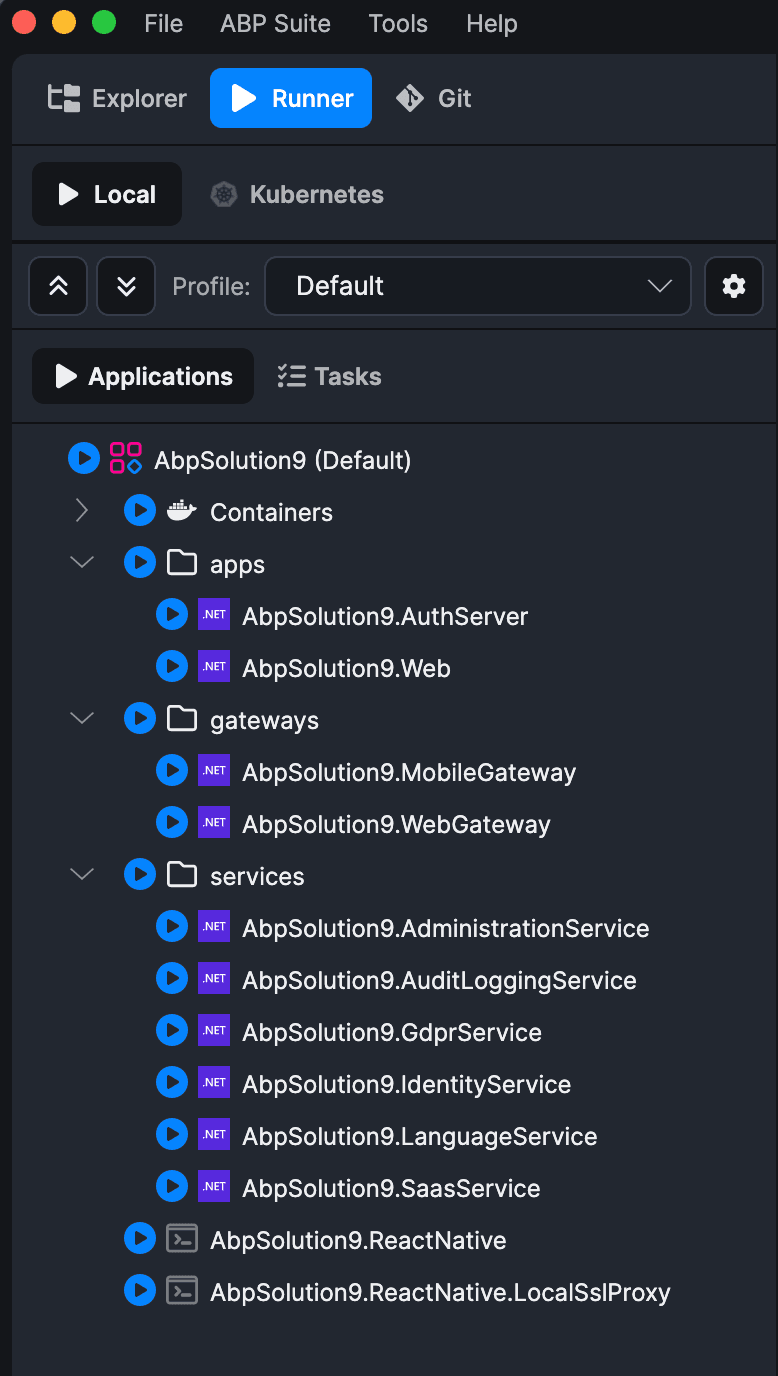
Task: Run AbpSolution9.AuthServer play button
Action: pos(172,616)
